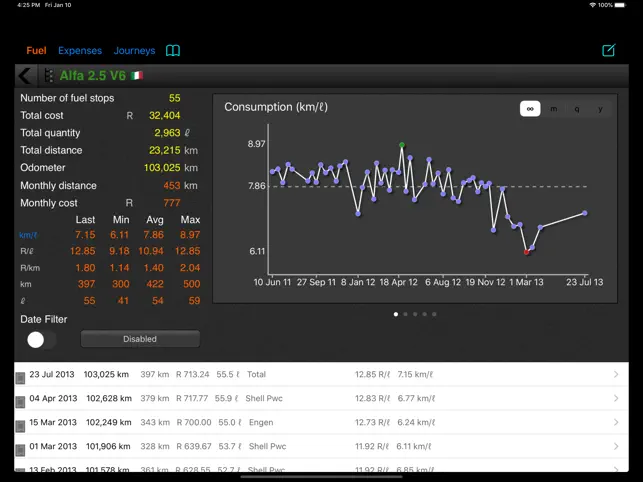Screen dimensions: 643x482
Task: Click total distance value 23,215
Action: pyautogui.click(x=164, y=150)
